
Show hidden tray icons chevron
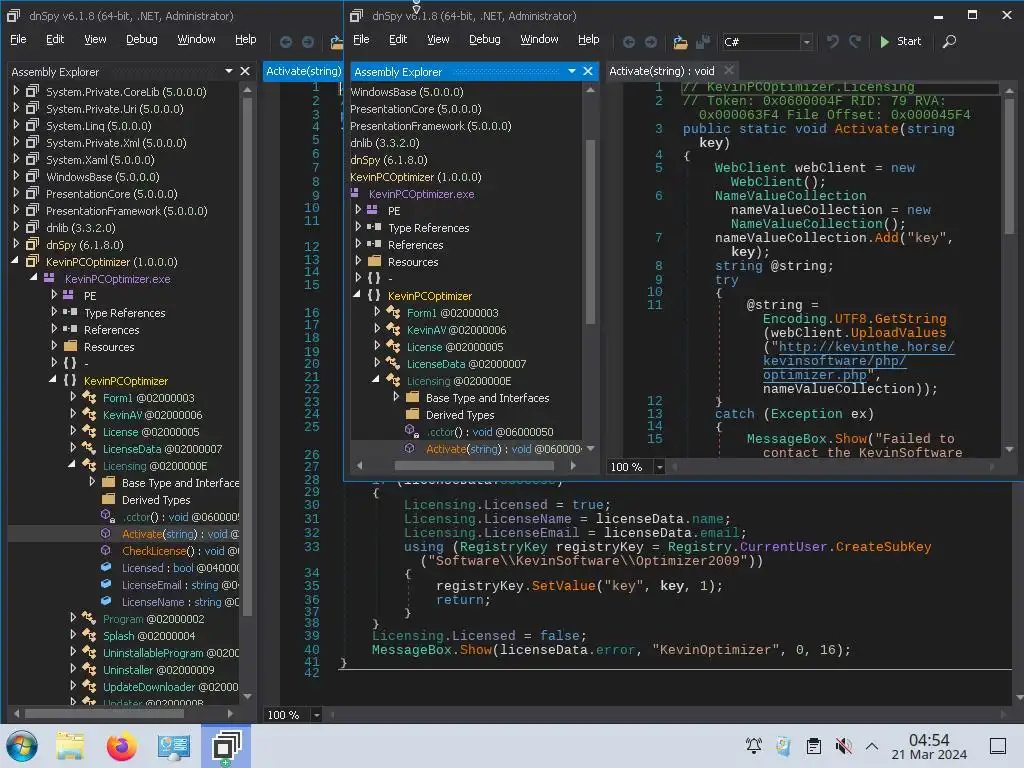coord(871,745)
